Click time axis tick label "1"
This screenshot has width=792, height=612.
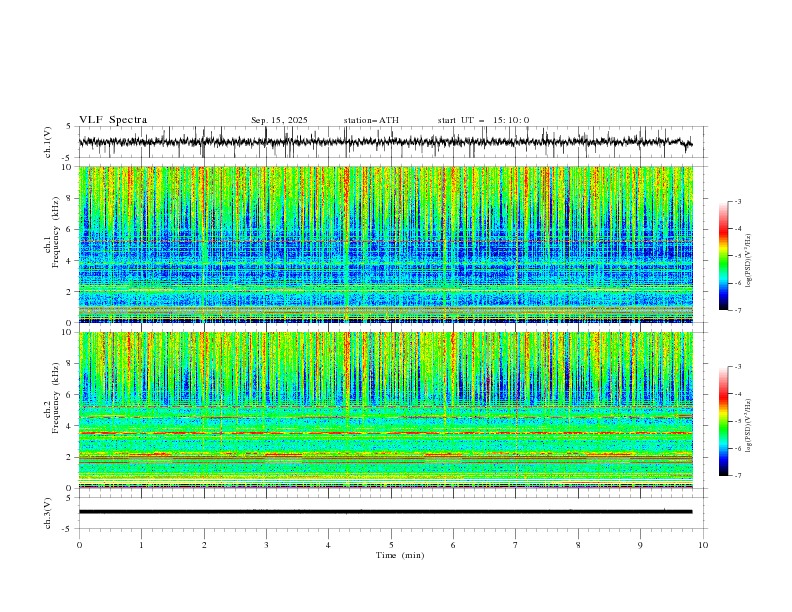click(141, 545)
